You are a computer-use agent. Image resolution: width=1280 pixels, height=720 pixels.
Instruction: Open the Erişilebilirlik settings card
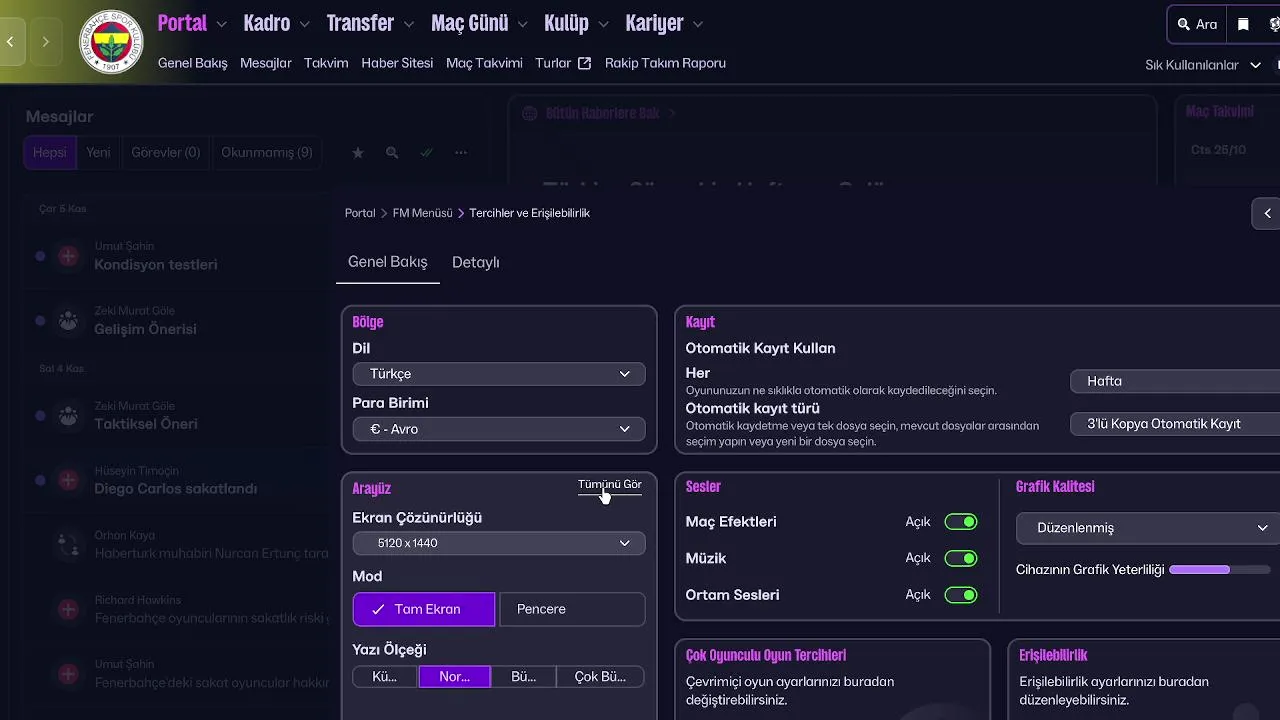click(x=1144, y=680)
